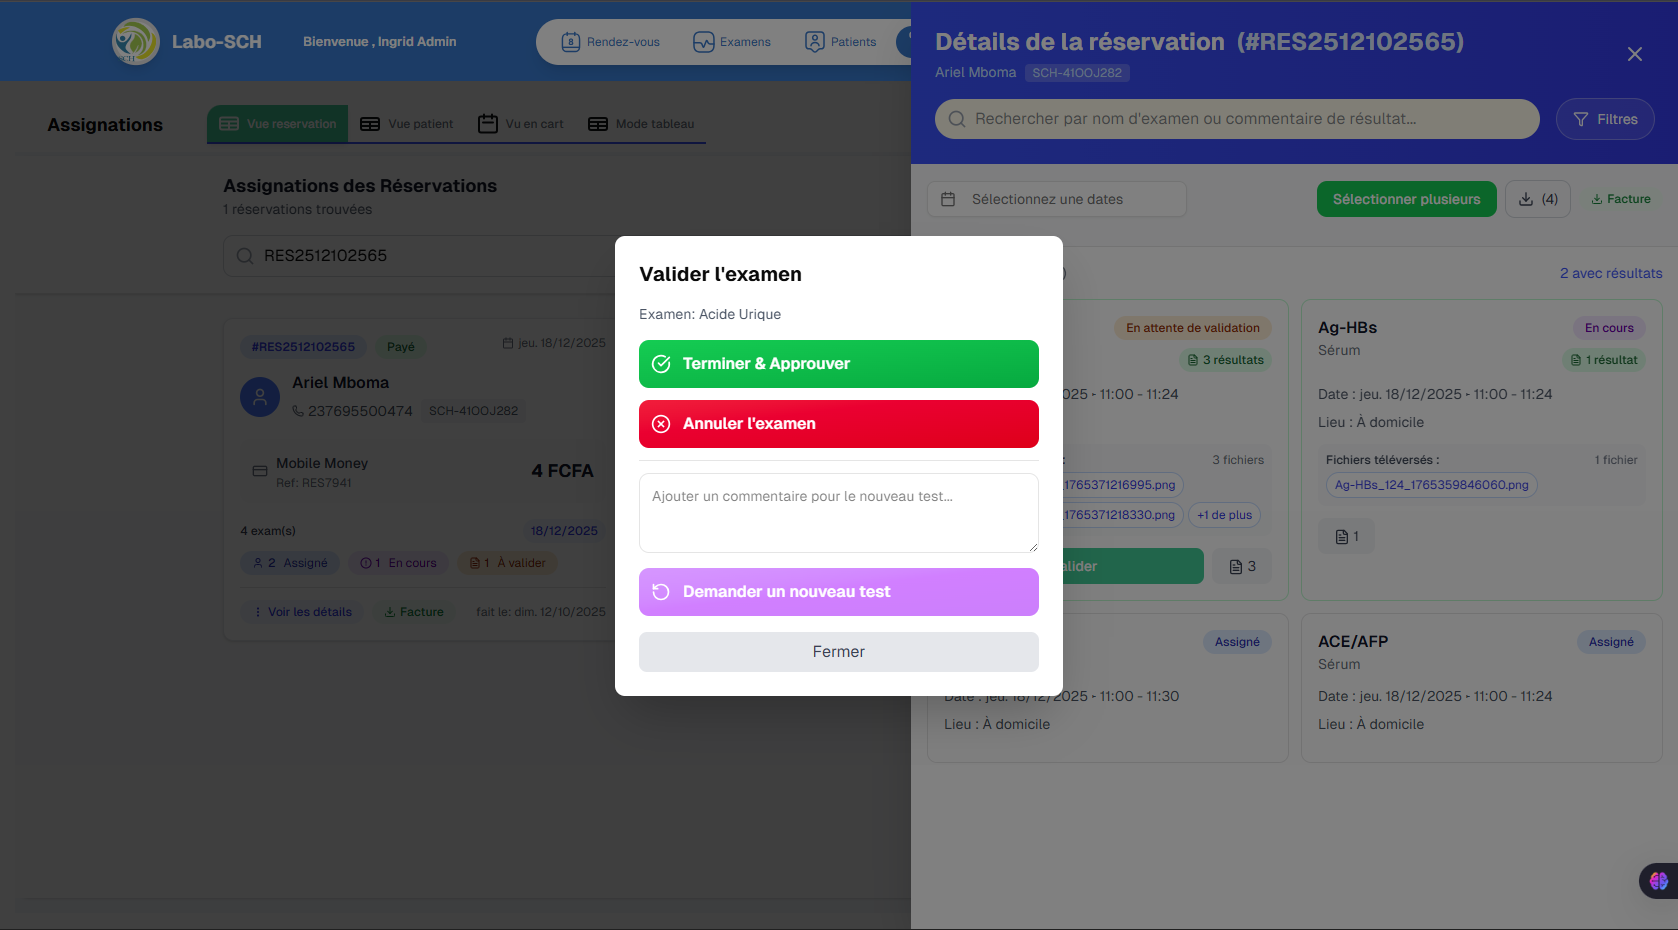Switch to Mode tableau tab

[641, 124]
